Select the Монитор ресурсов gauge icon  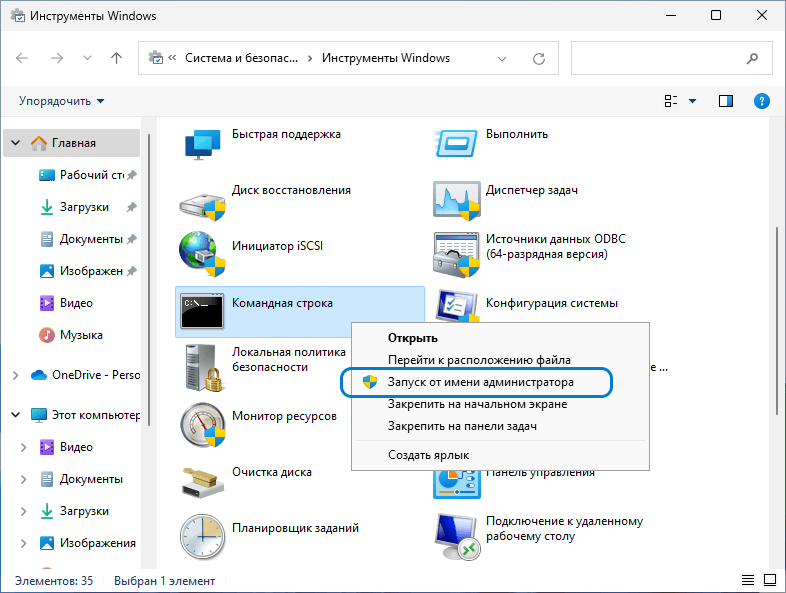[x=203, y=425]
